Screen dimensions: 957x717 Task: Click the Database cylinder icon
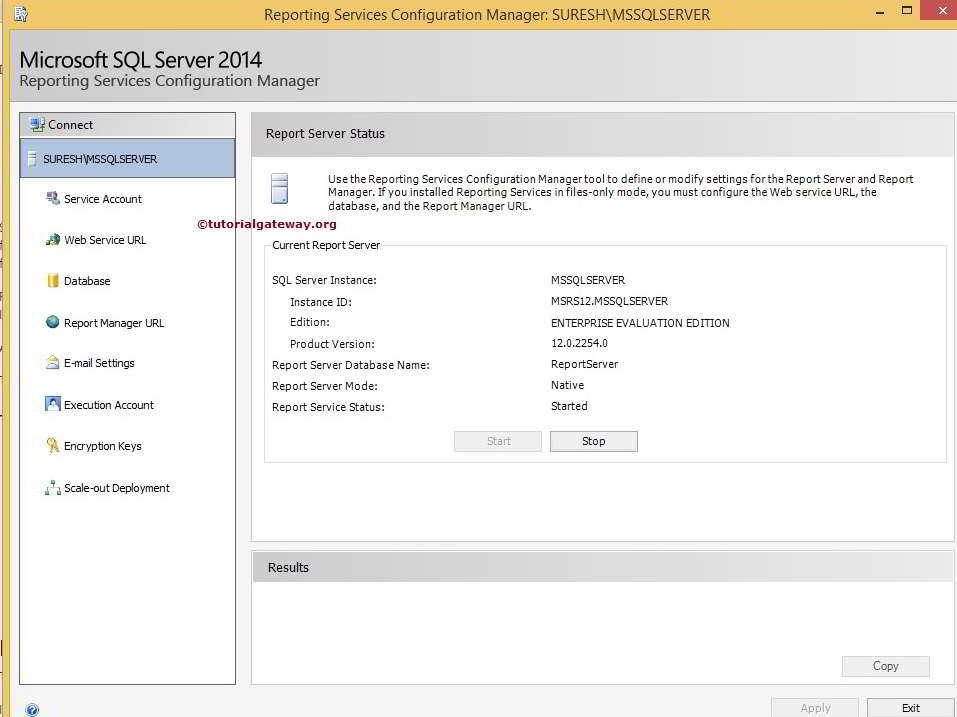53,281
